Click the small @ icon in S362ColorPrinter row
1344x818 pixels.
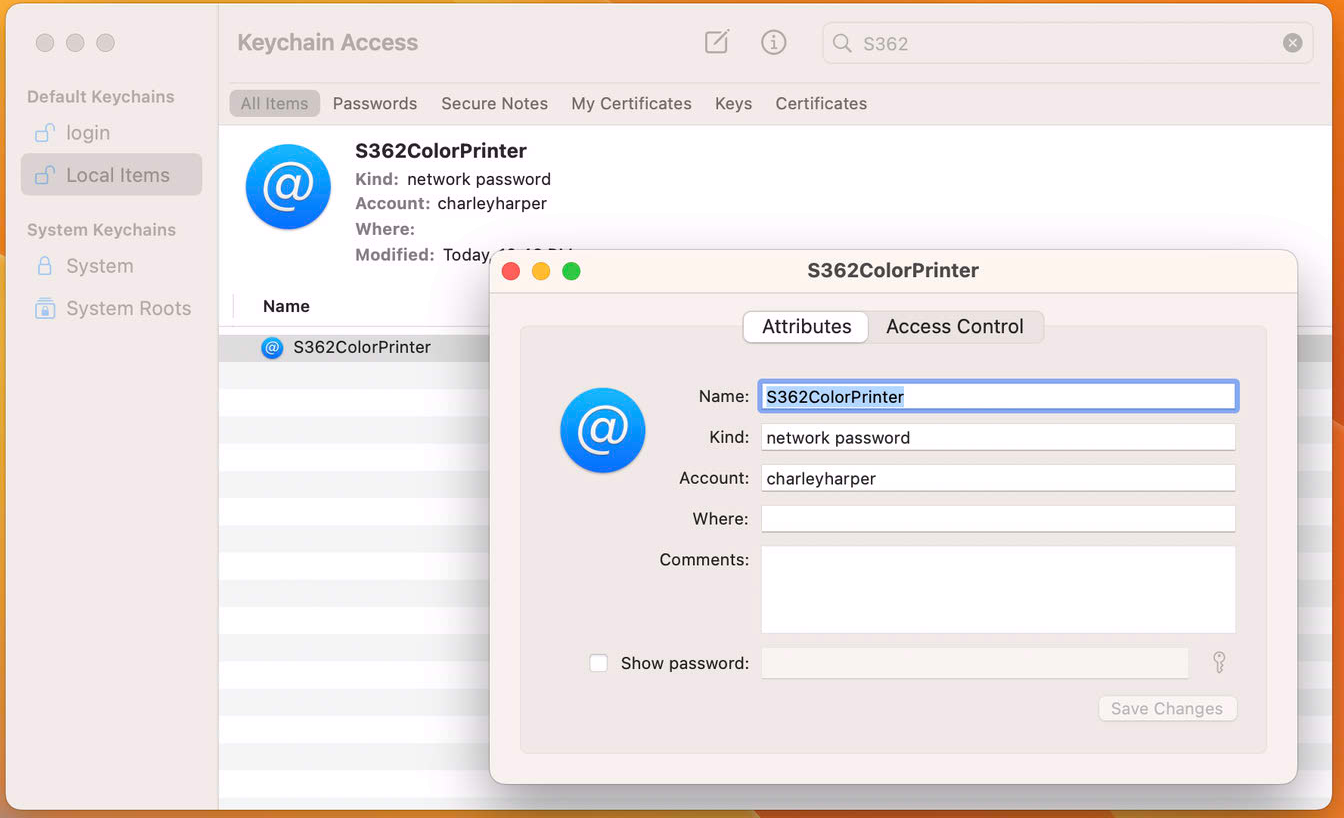[x=272, y=347]
